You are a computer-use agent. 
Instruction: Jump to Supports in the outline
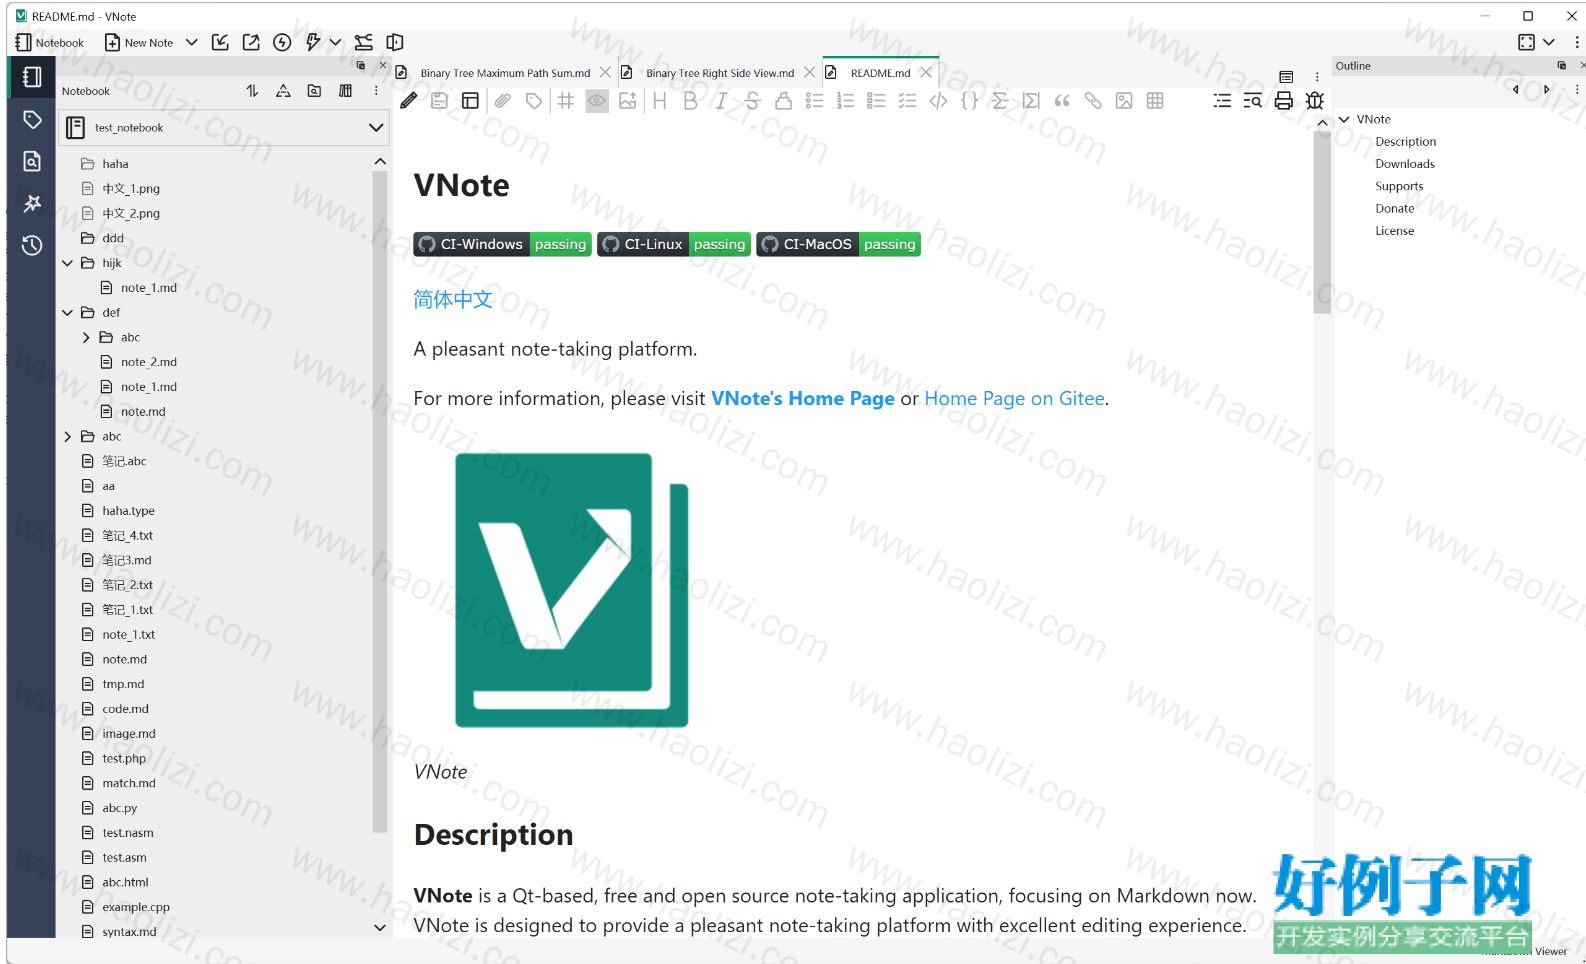(1398, 186)
